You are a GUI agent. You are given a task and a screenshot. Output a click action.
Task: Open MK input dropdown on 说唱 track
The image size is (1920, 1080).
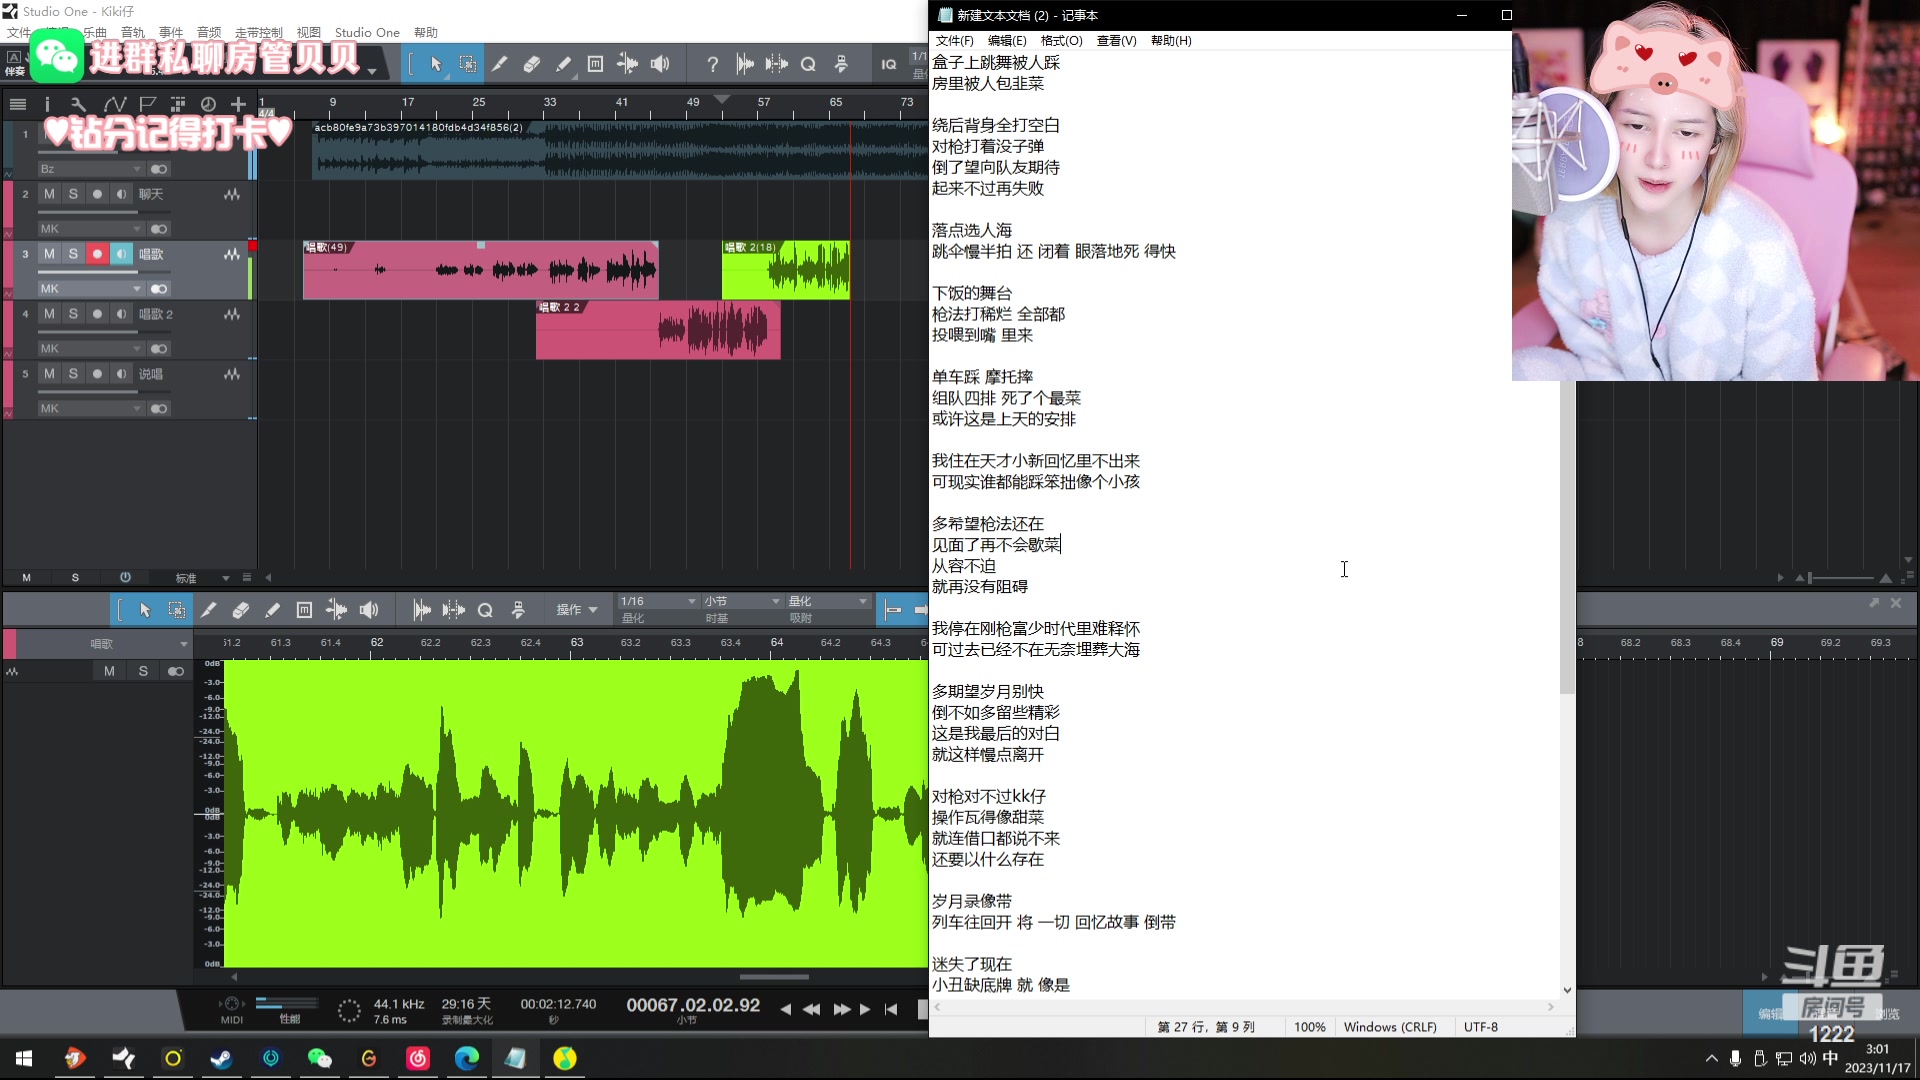pyautogui.click(x=91, y=409)
